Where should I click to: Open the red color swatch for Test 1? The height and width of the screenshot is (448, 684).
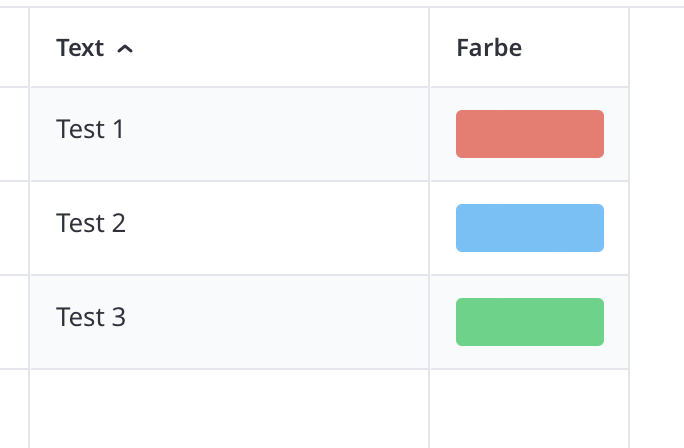529,134
